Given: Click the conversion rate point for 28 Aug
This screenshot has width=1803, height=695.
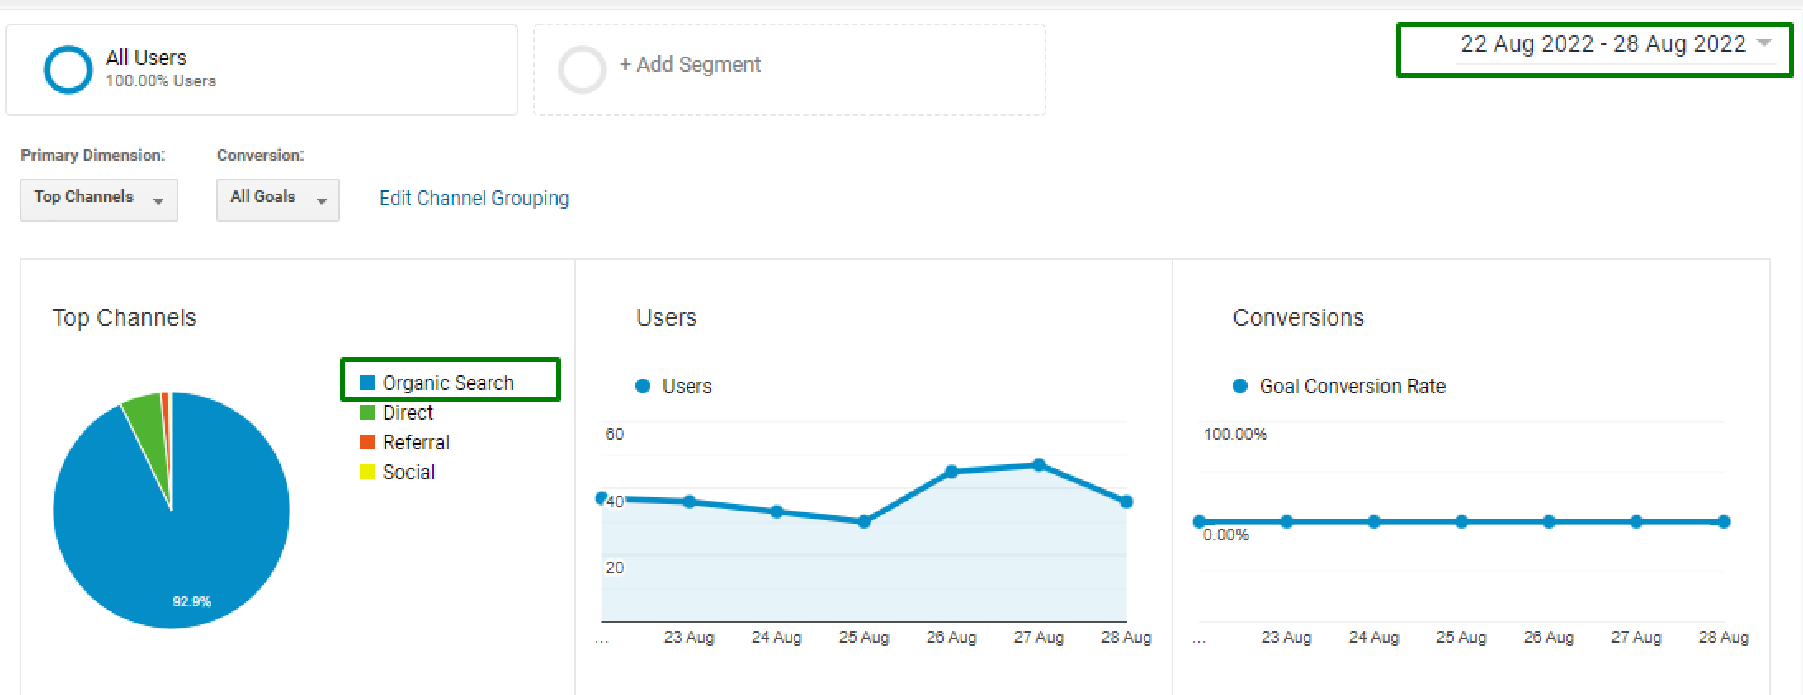Looking at the screenshot, I should point(1724,522).
